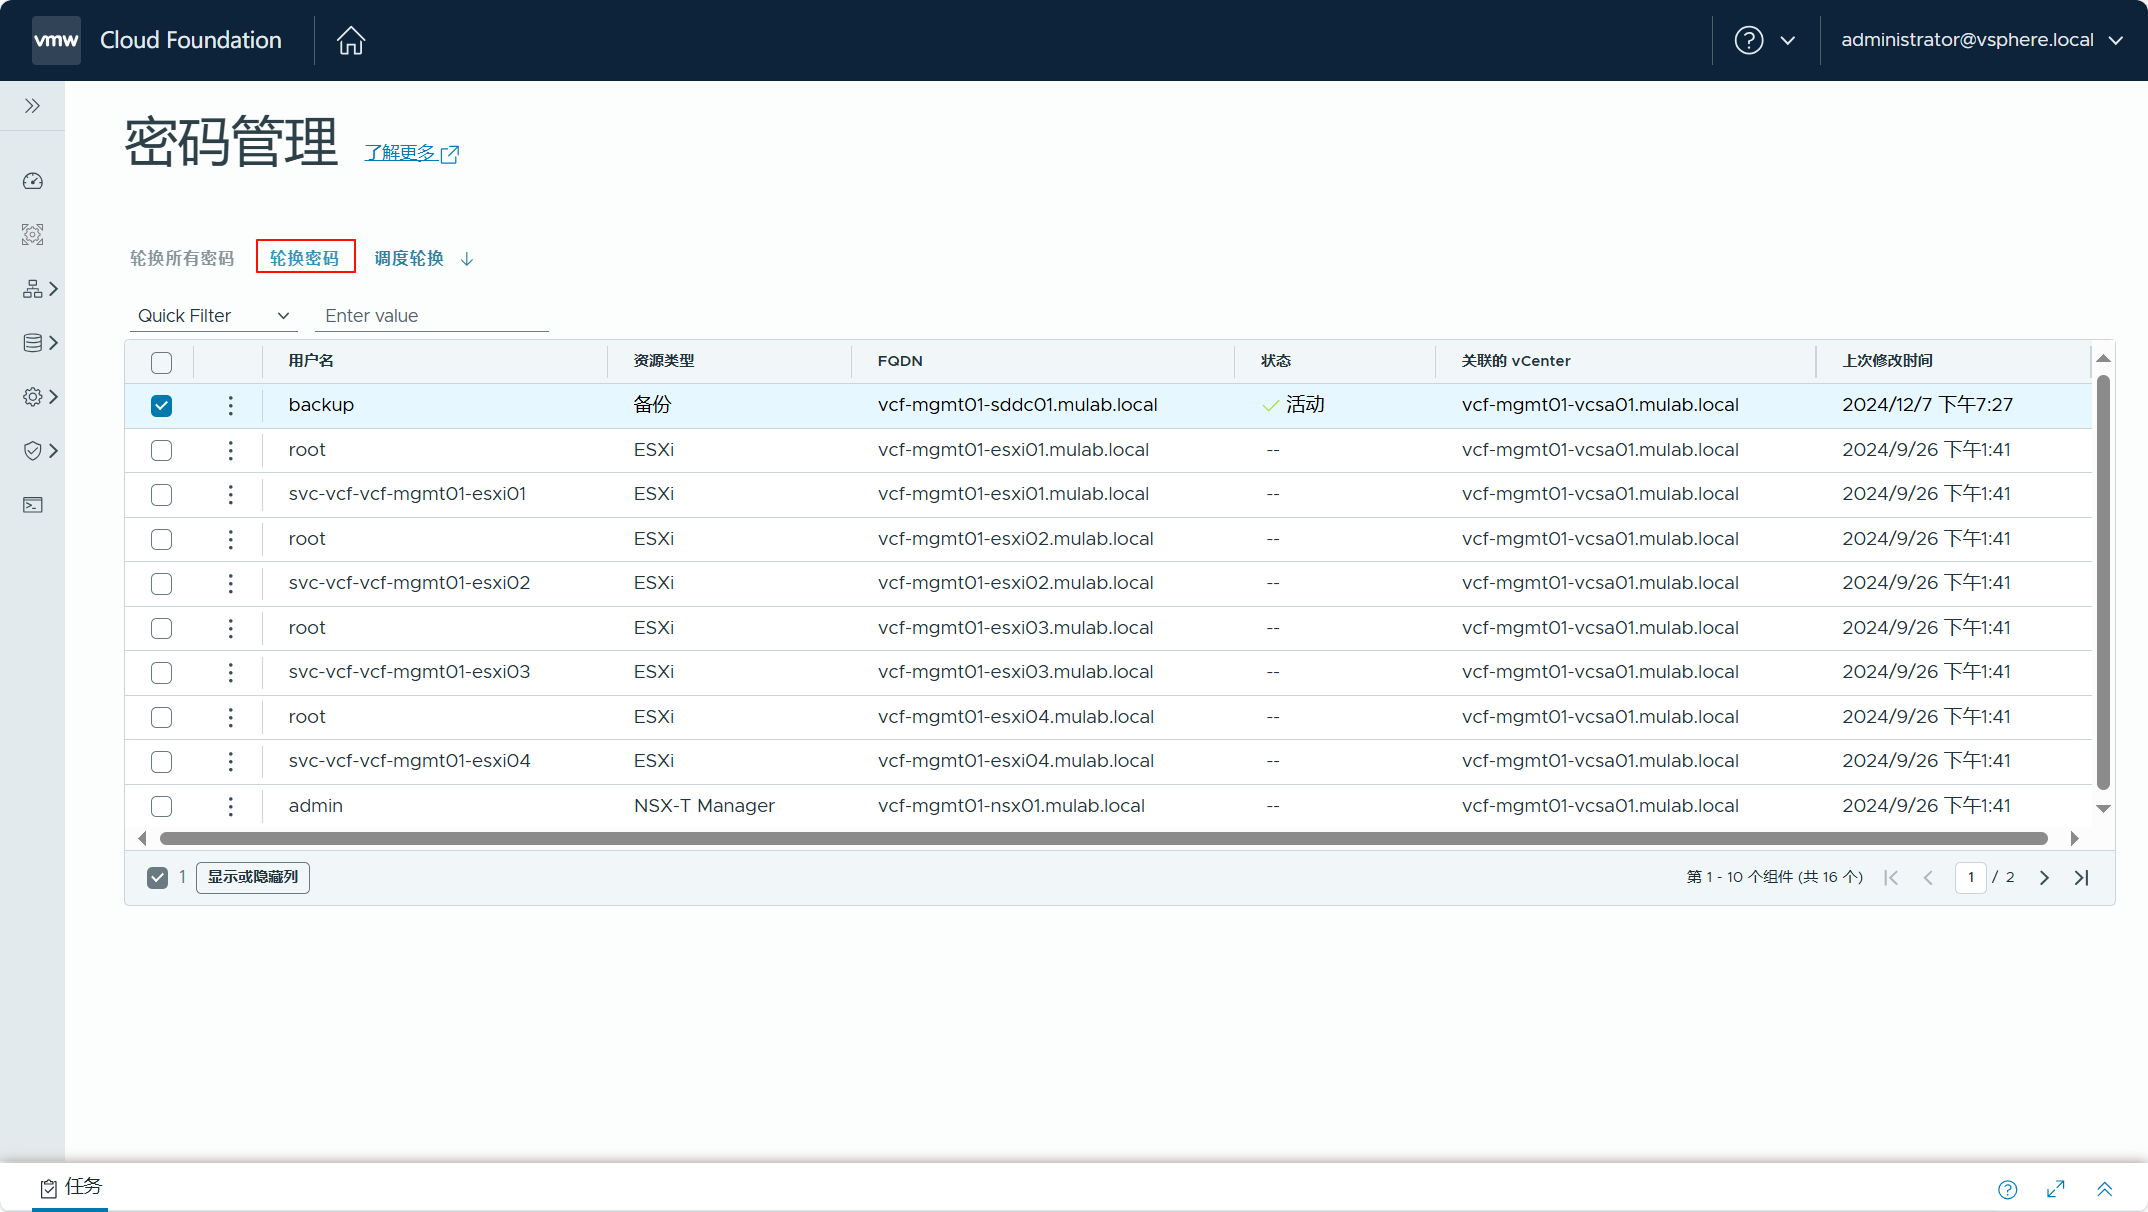Toggle the footer selected-count checkbox
Viewport: 2148px width, 1212px height.
[157, 877]
